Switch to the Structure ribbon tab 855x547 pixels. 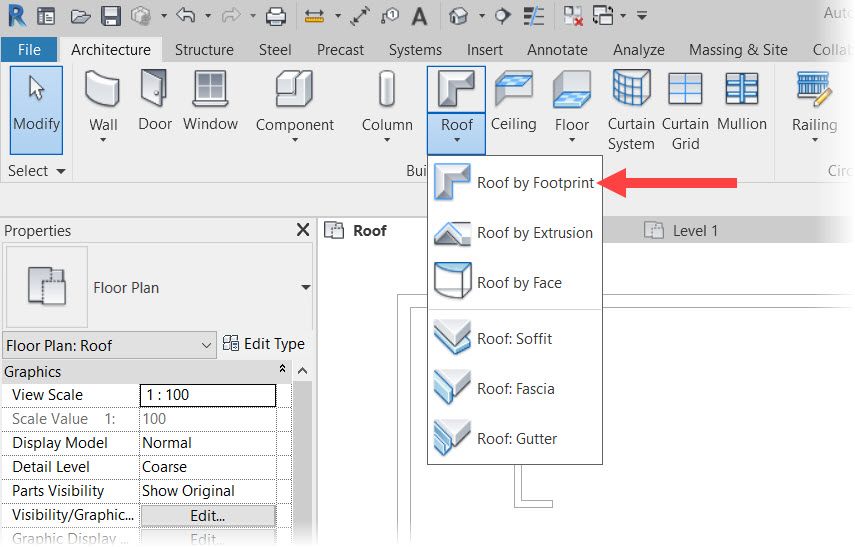[x=204, y=50]
